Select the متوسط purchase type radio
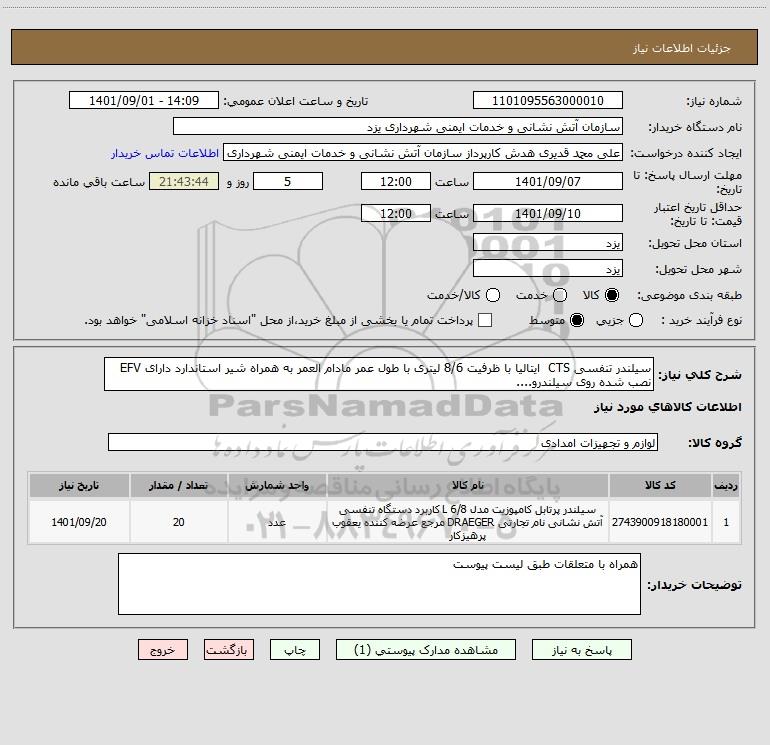This screenshot has height=745, width=770. coord(577,320)
